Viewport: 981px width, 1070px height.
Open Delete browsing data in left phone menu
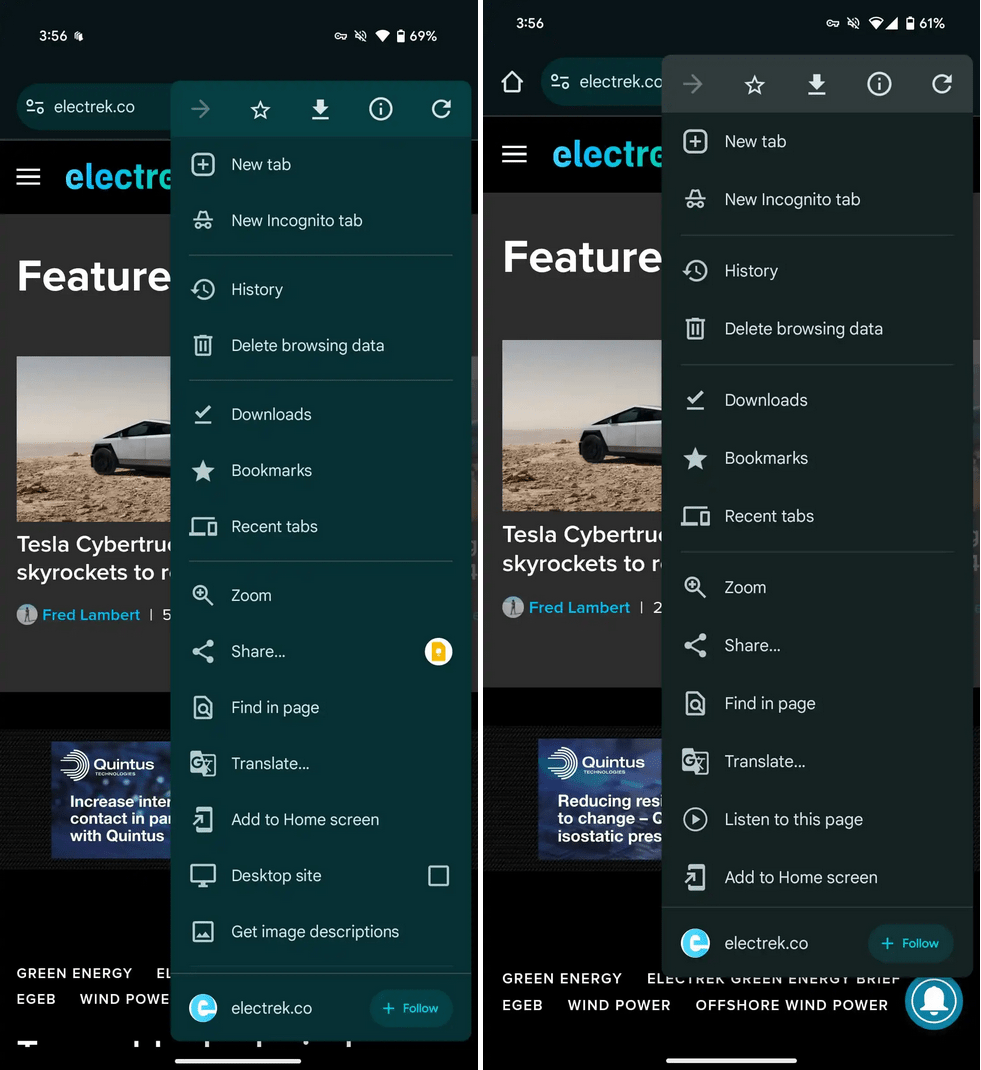321,345
